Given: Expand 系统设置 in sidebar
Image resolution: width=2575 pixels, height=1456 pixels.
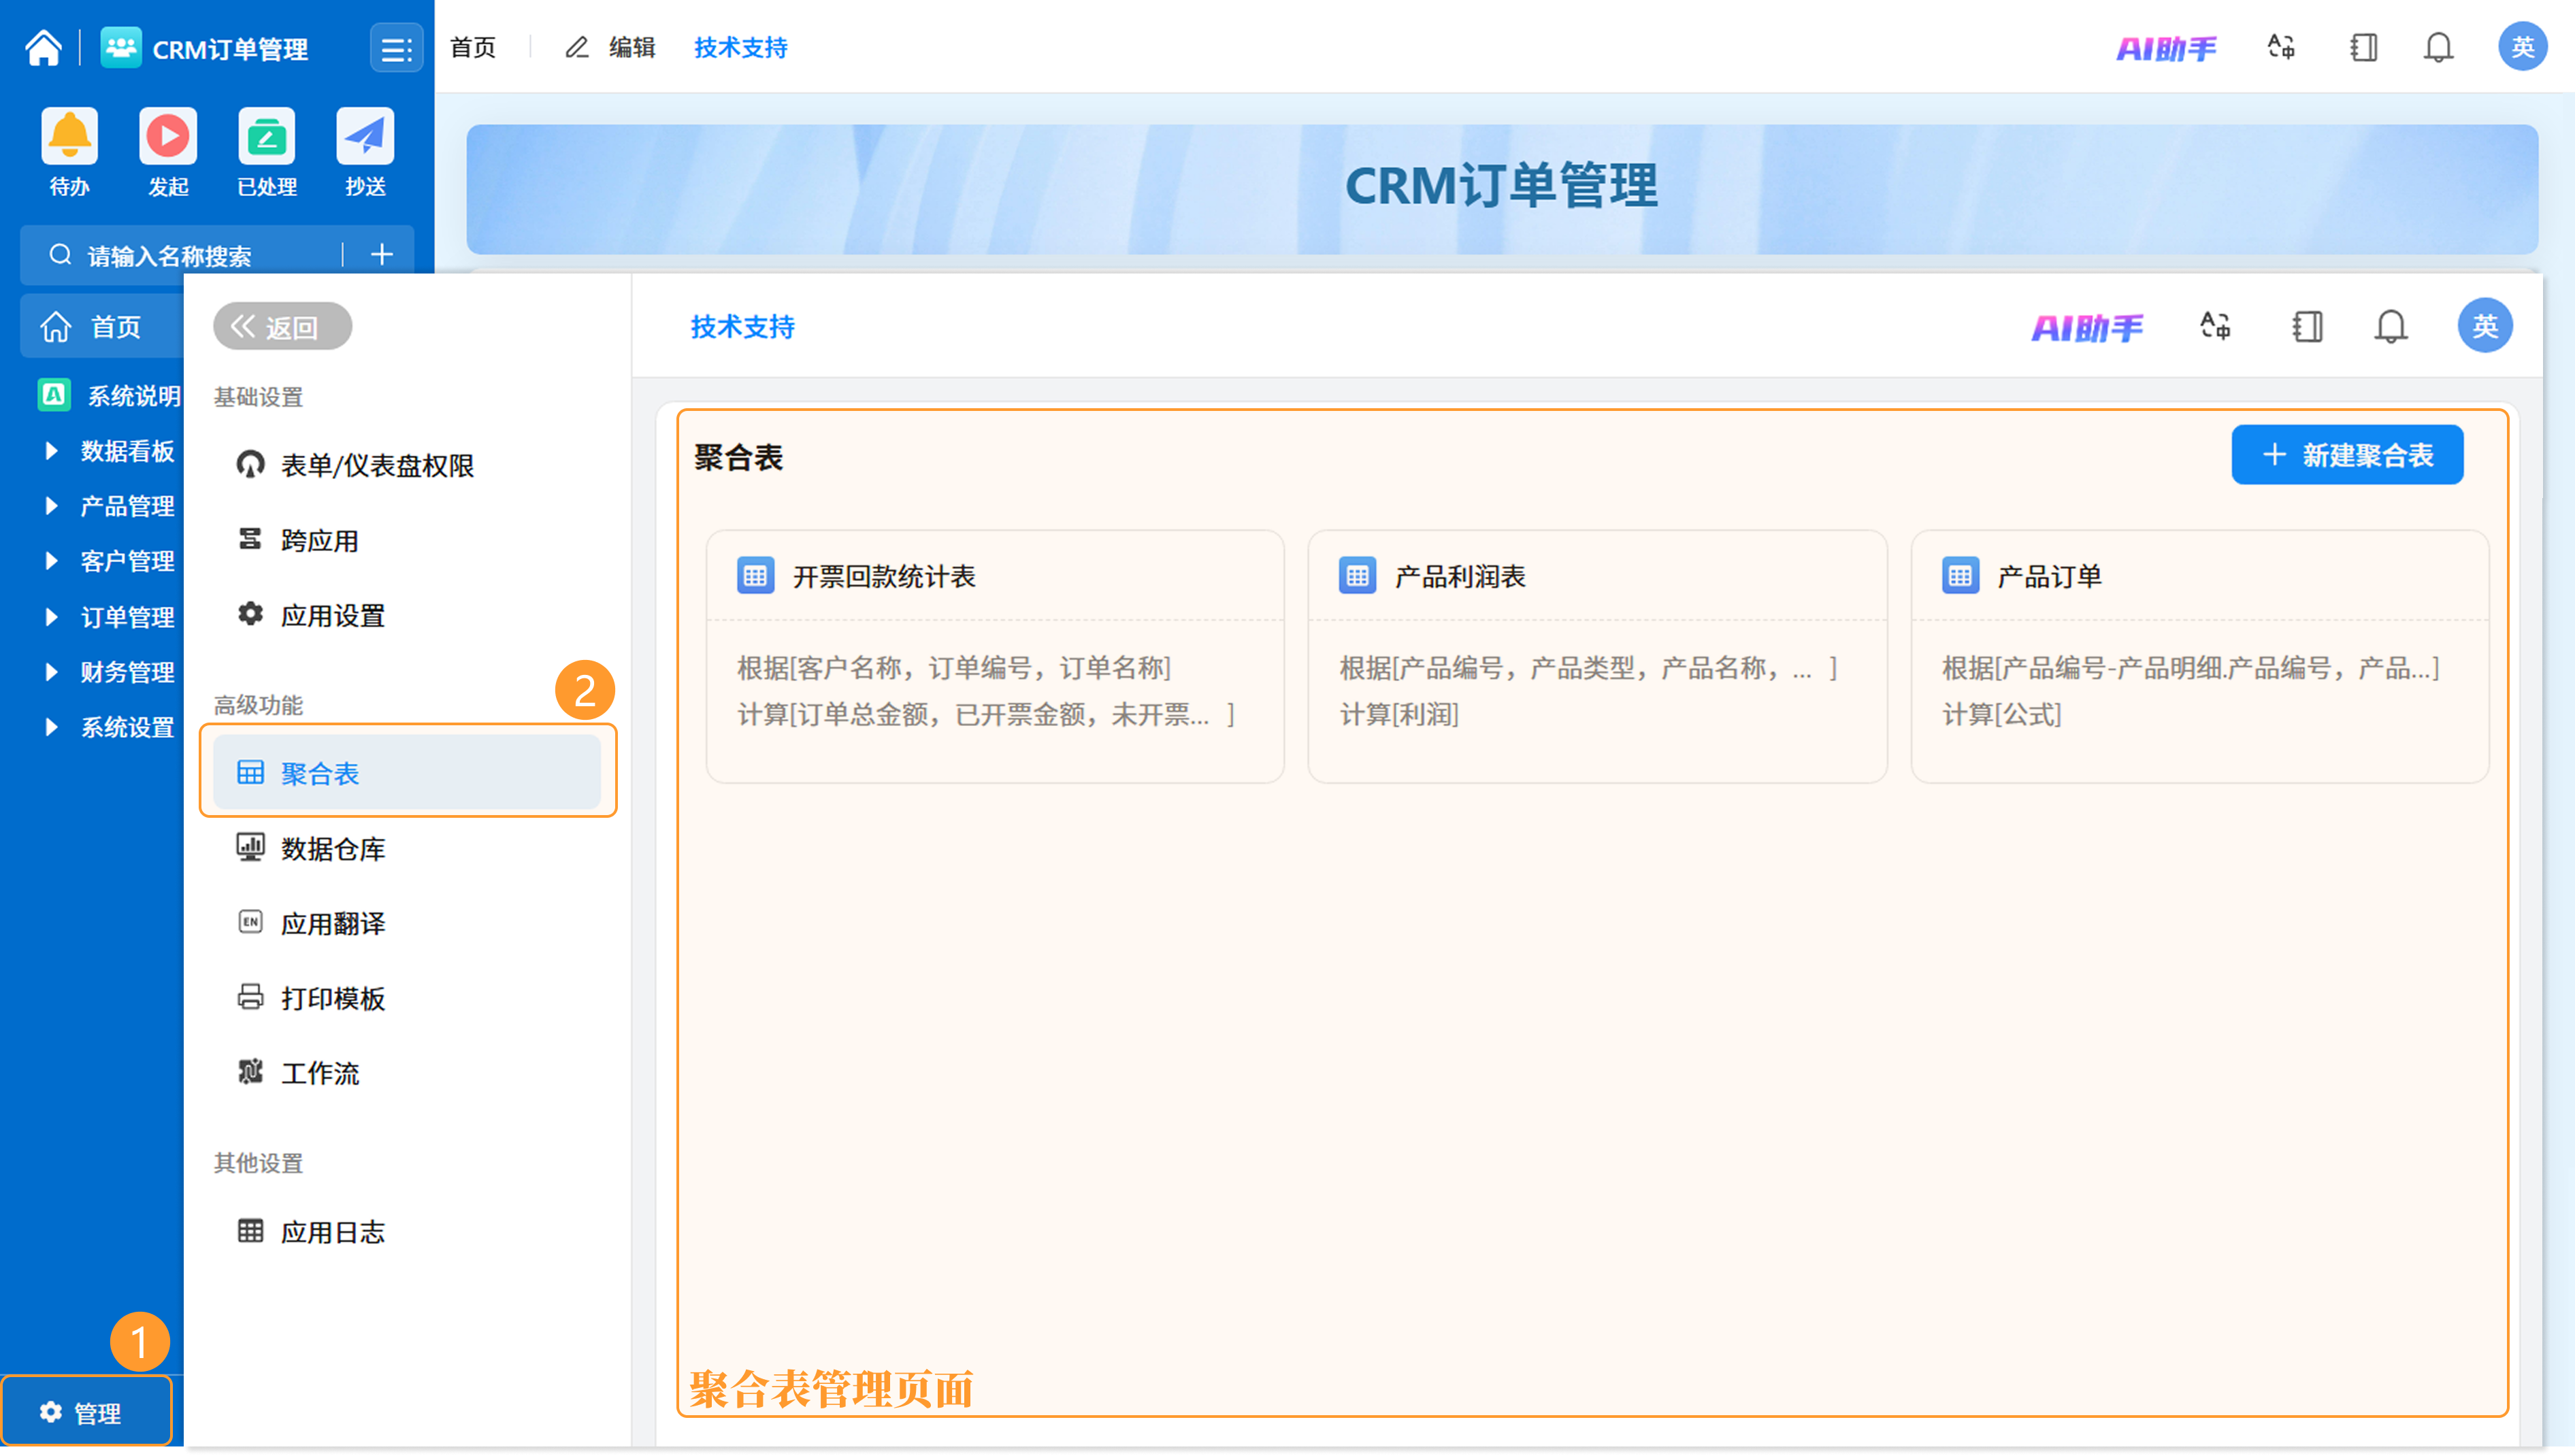Looking at the screenshot, I should [51, 727].
